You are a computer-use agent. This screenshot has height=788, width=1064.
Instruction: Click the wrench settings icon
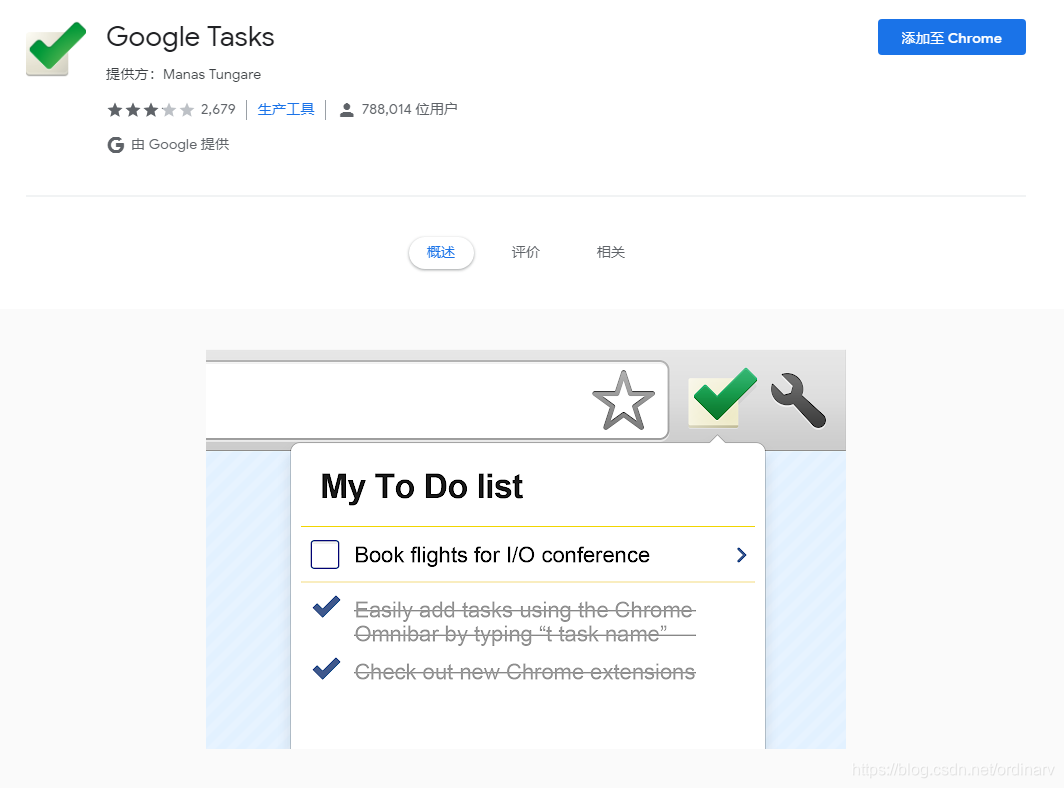point(799,400)
